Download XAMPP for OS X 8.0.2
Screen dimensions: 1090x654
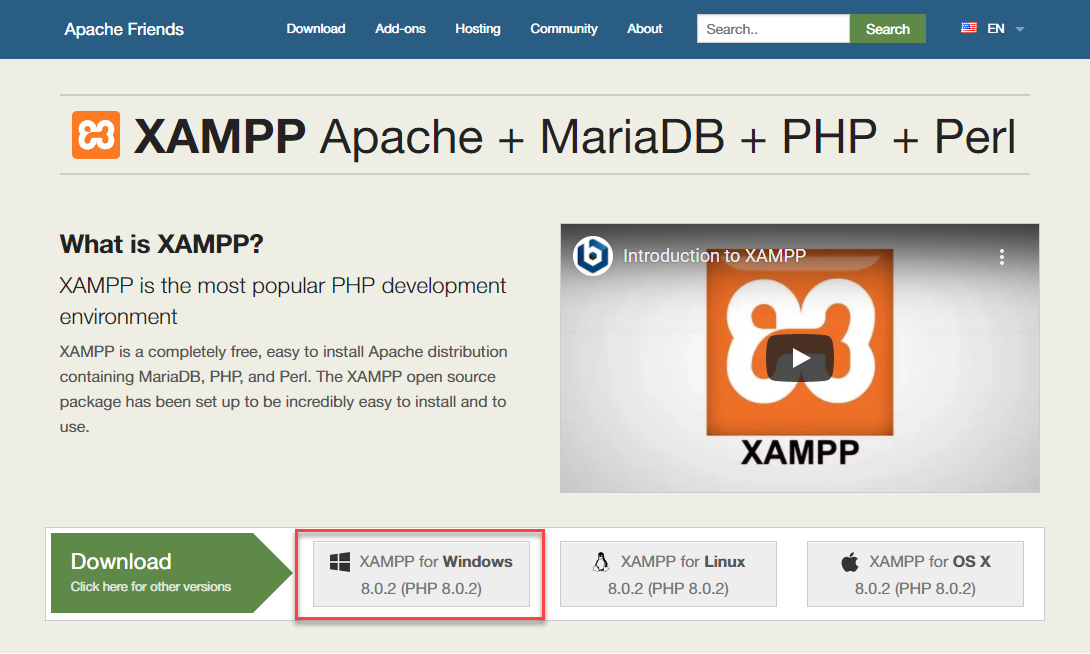coord(915,574)
